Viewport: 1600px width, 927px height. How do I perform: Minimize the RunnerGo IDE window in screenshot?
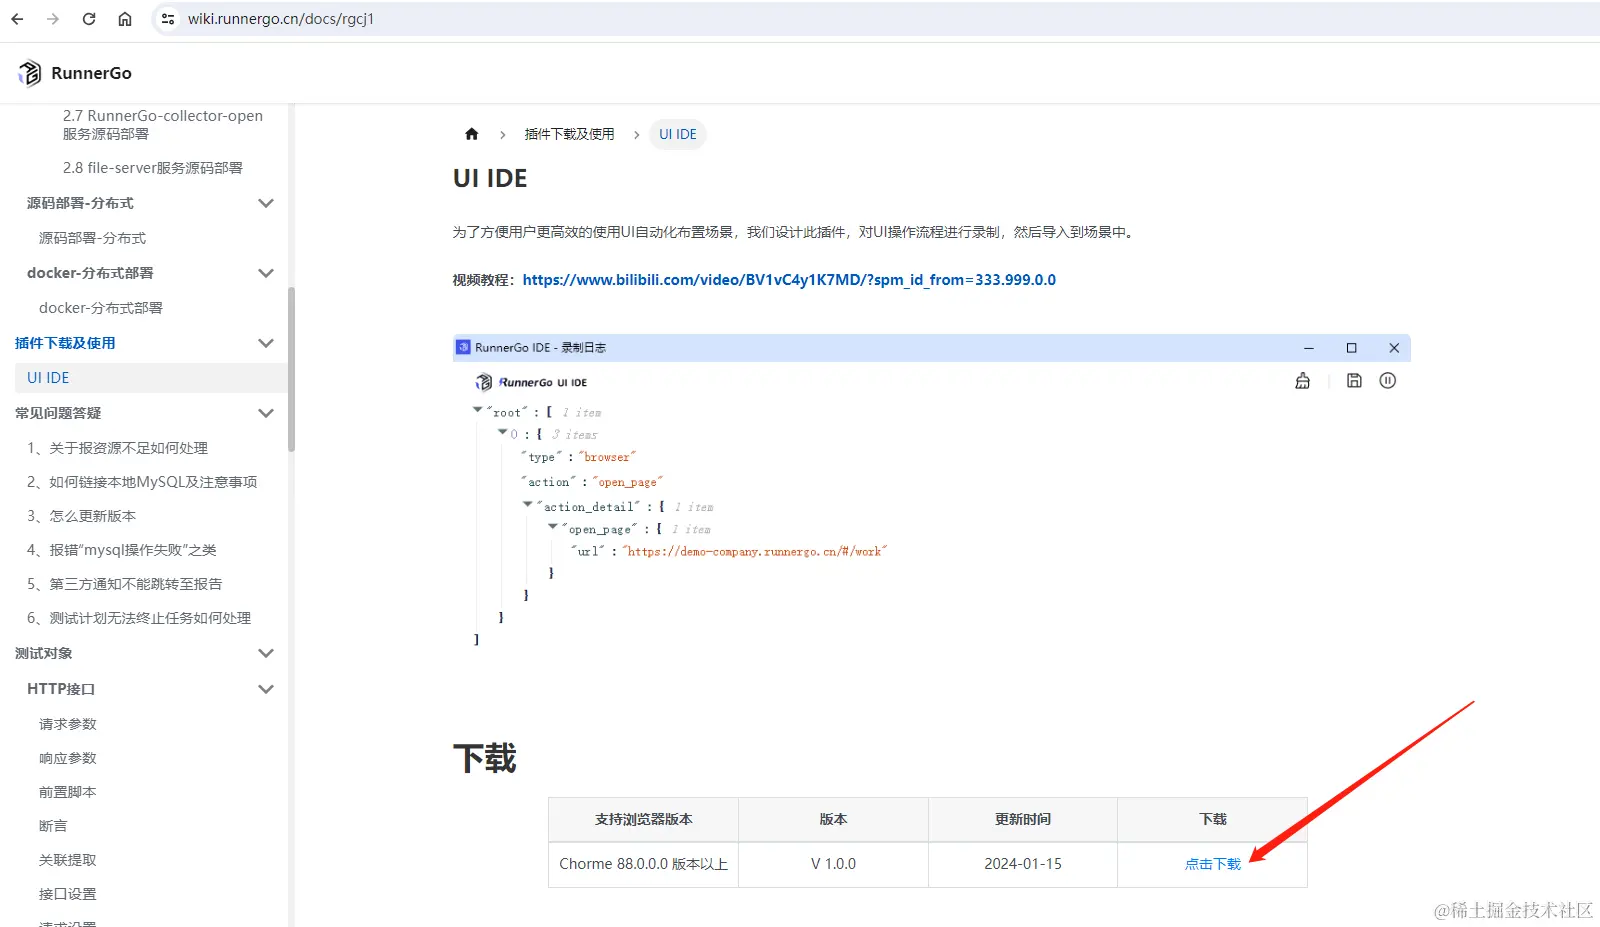(1308, 348)
